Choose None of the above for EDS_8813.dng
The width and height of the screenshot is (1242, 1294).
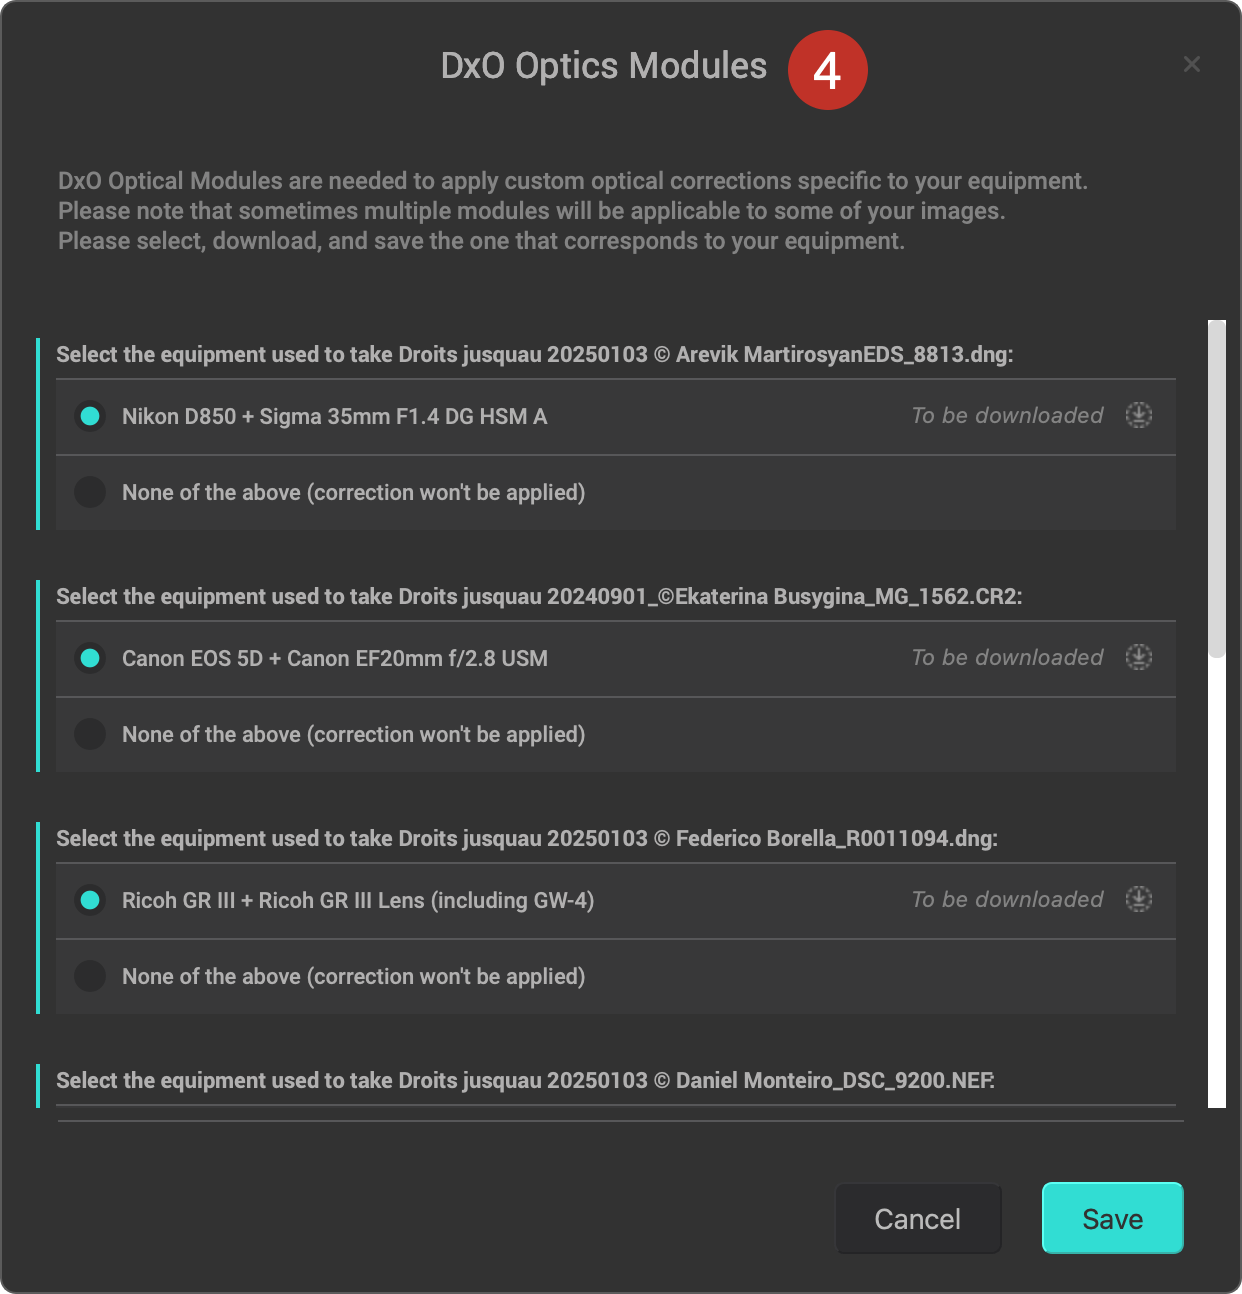click(x=90, y=492)
